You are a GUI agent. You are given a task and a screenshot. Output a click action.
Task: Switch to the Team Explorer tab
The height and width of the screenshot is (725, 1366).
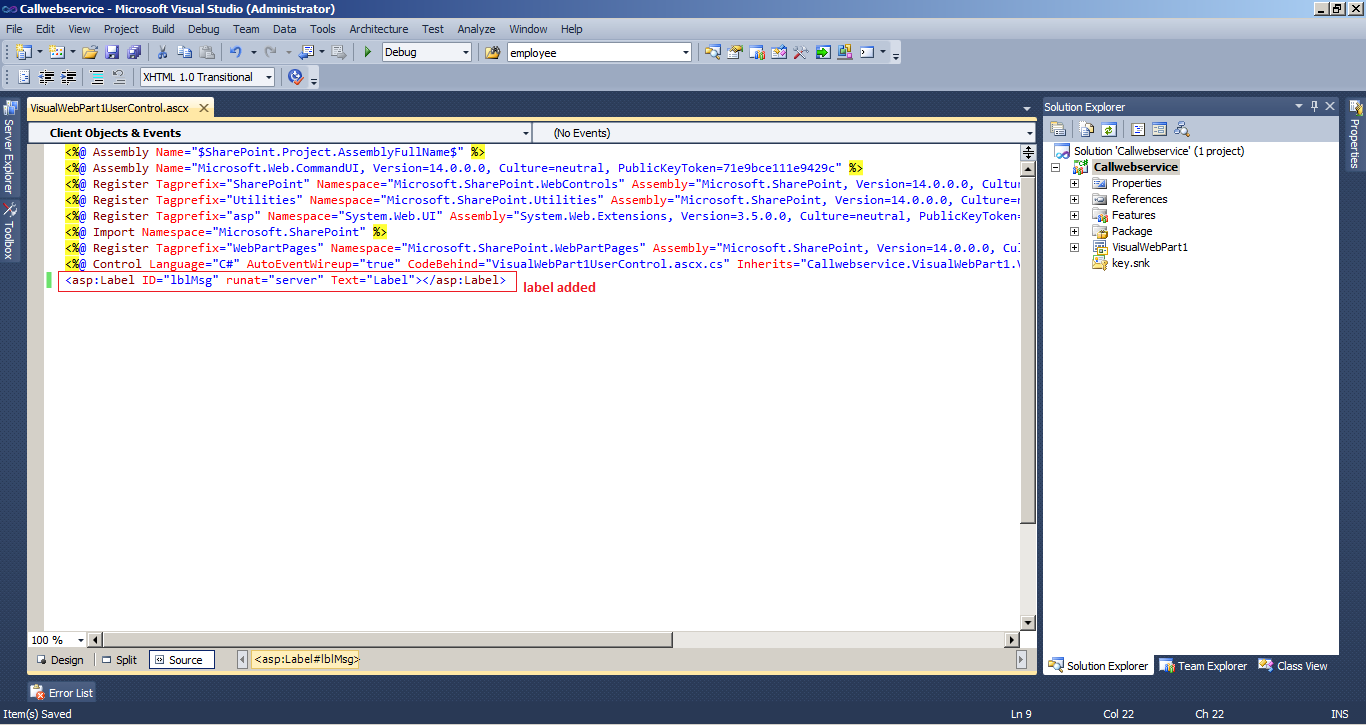1204,666
